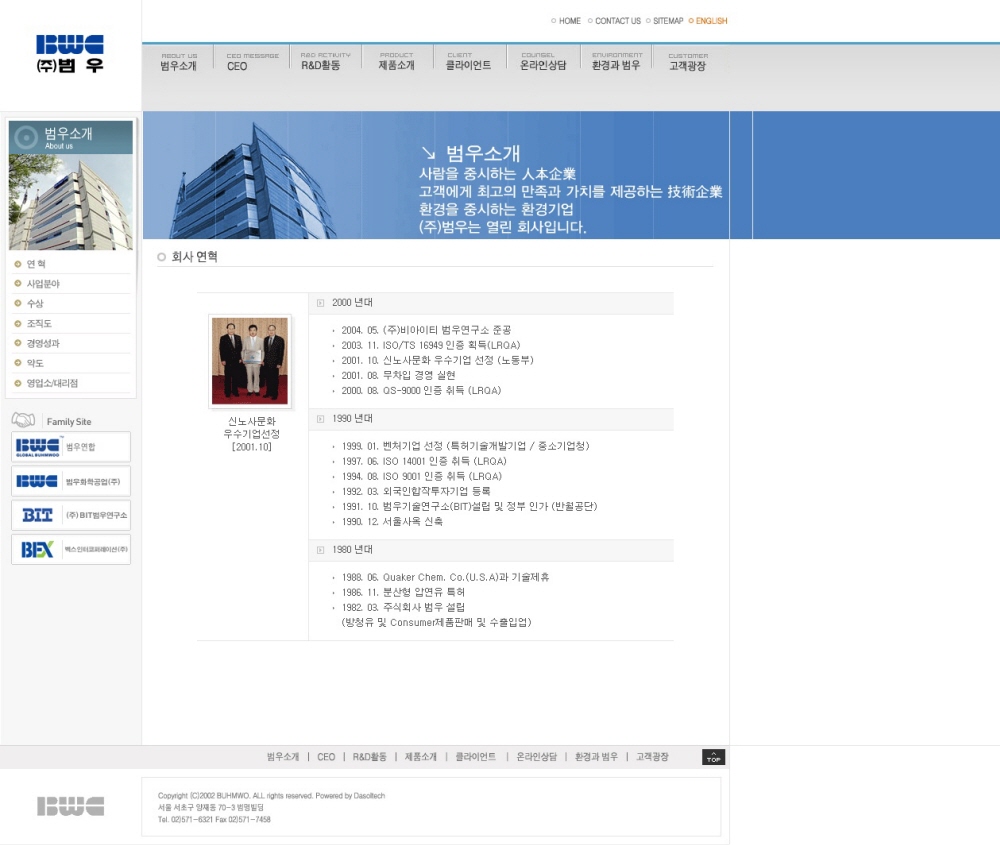Click 고객광장 in the footer navigation

tap(652, 757)
